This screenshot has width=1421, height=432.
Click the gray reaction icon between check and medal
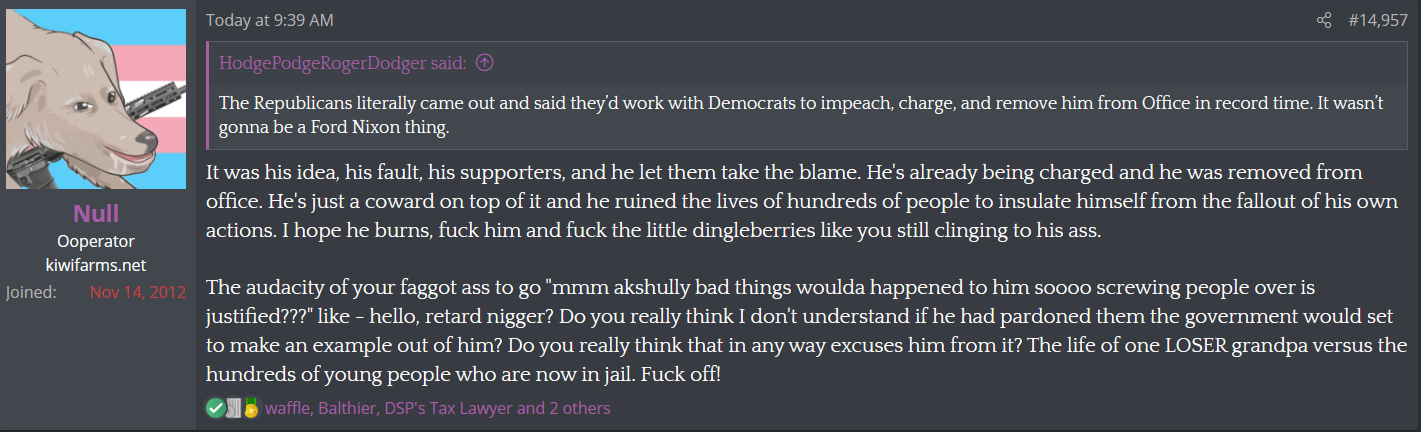(x=233, y=407)
